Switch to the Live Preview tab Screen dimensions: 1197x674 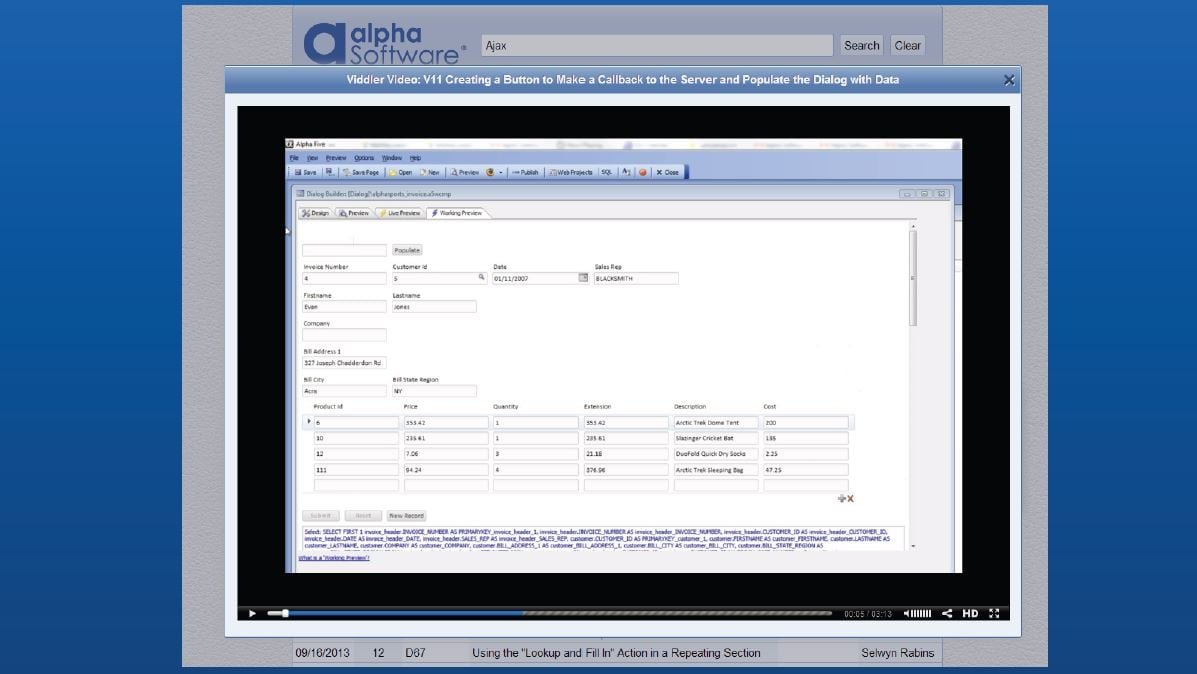click(400, 213)
